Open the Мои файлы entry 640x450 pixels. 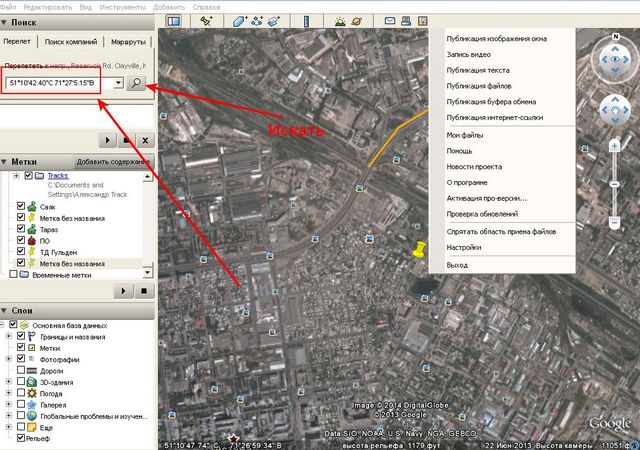pyautogui.click(x=464, y=135)
